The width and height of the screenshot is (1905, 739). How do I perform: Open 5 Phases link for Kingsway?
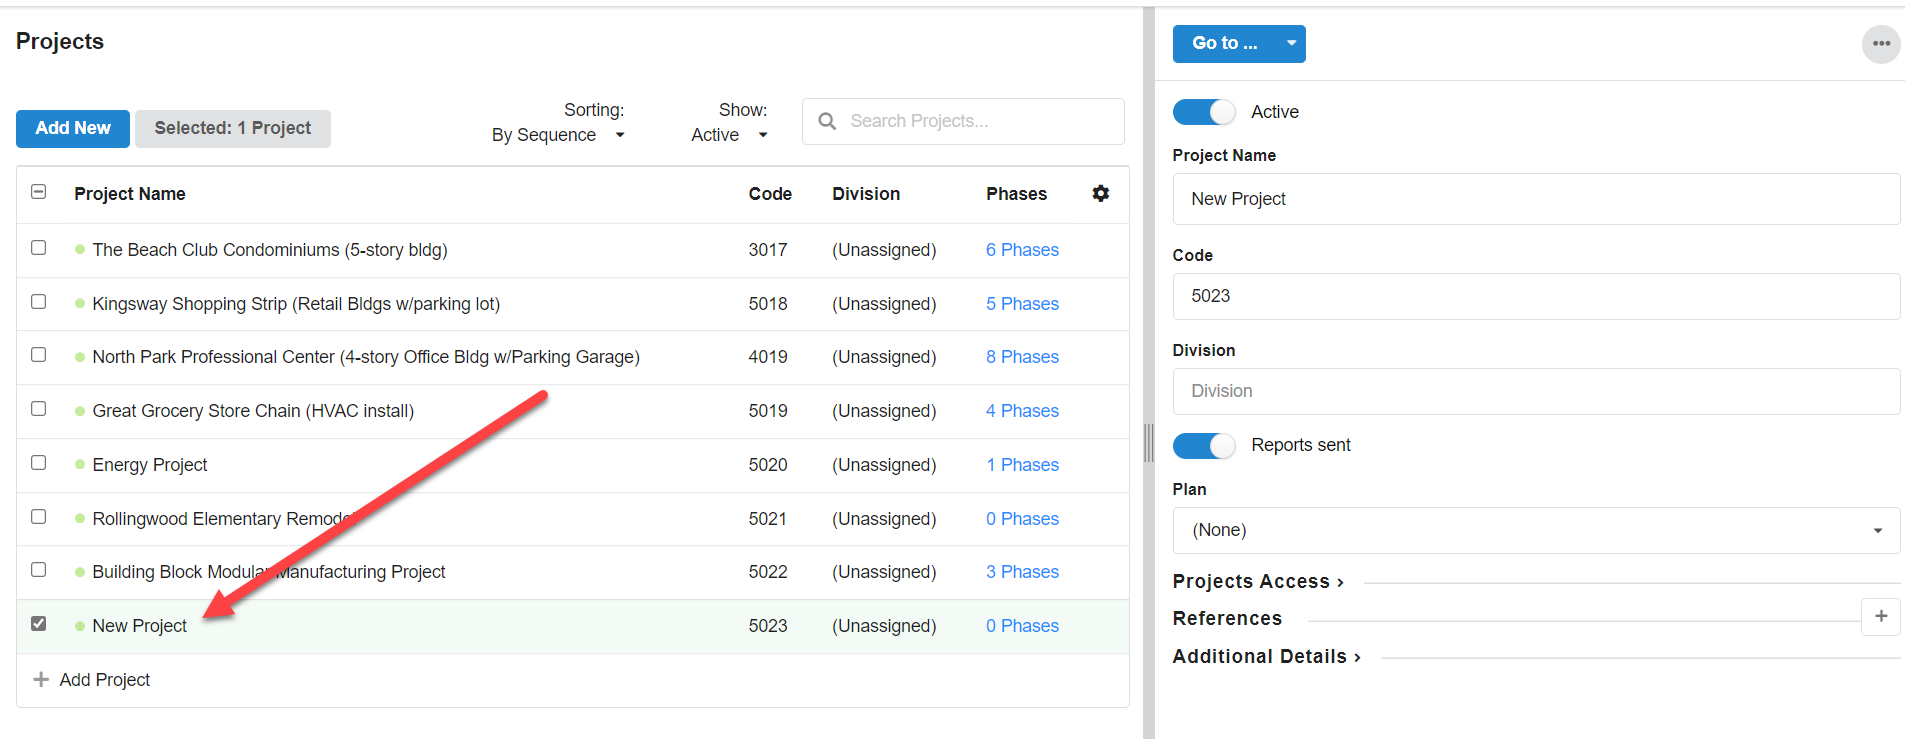coord(1022,304)
